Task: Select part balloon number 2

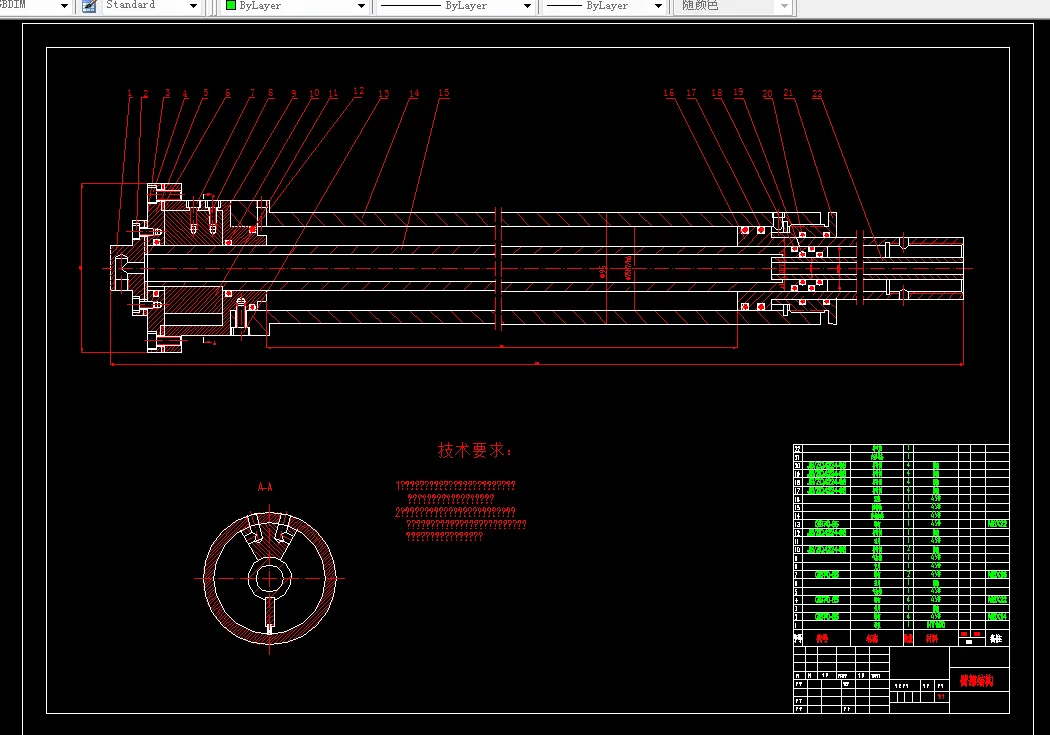Action: click(x=145, y=94)
